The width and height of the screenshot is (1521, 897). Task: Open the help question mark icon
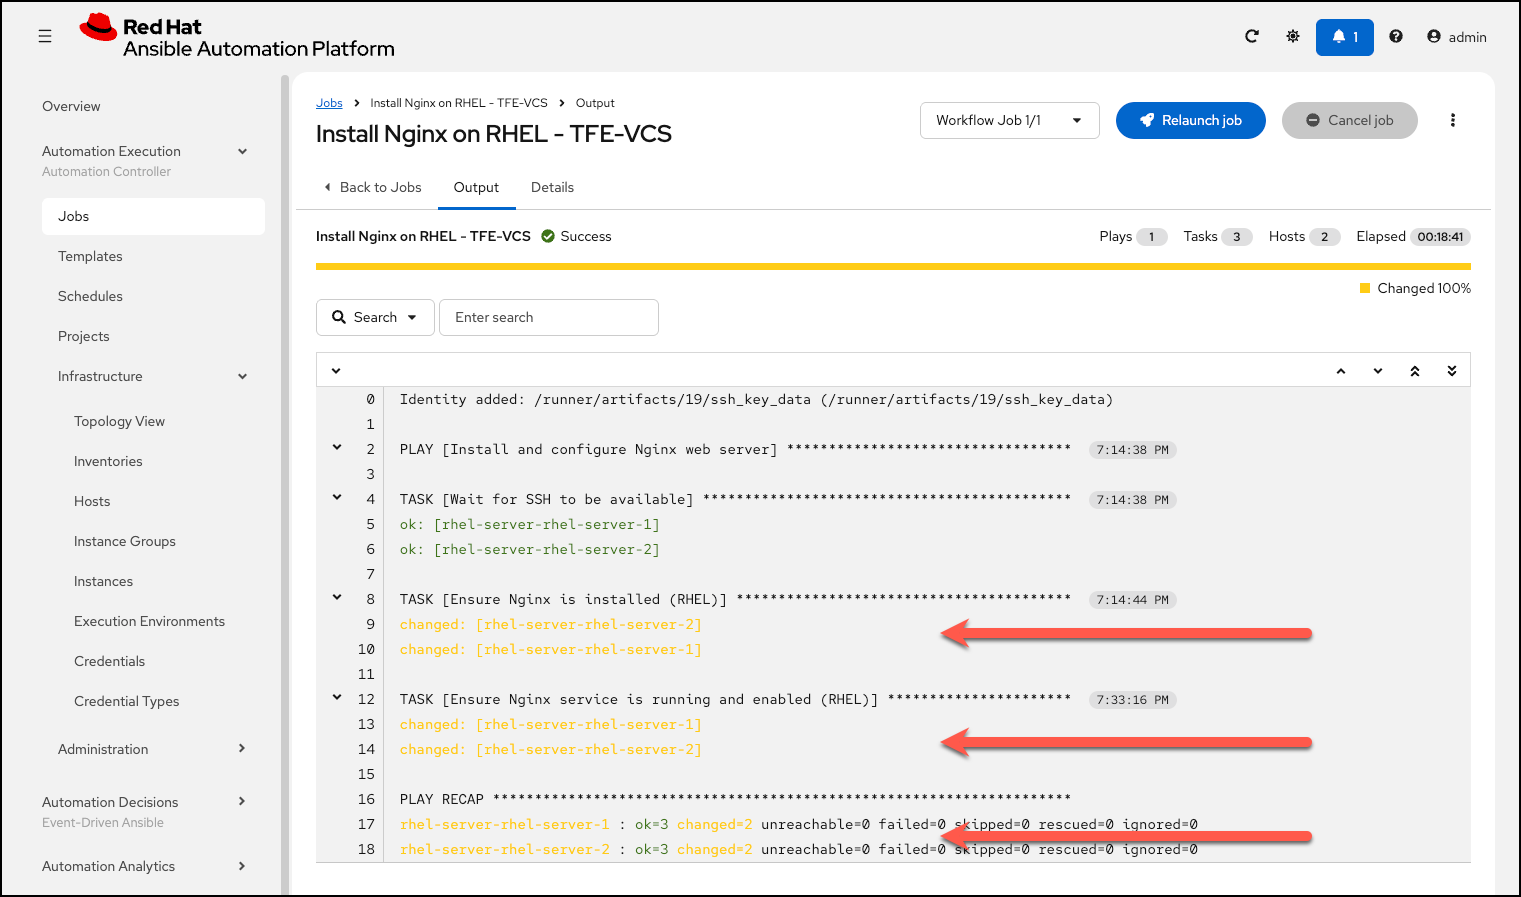tap(1396, 36)
